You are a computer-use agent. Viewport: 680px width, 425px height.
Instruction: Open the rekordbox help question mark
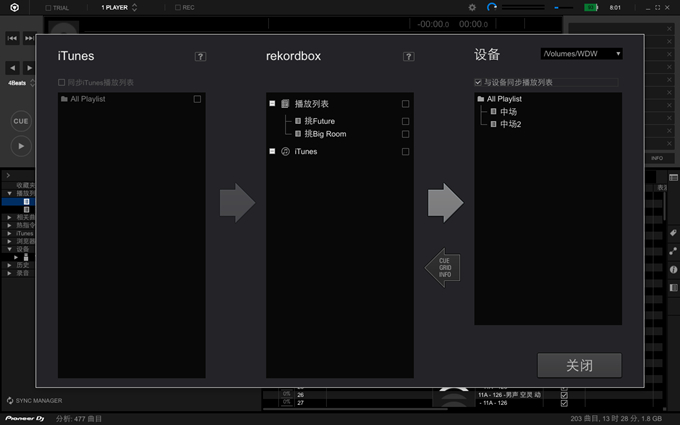point(408,57)
